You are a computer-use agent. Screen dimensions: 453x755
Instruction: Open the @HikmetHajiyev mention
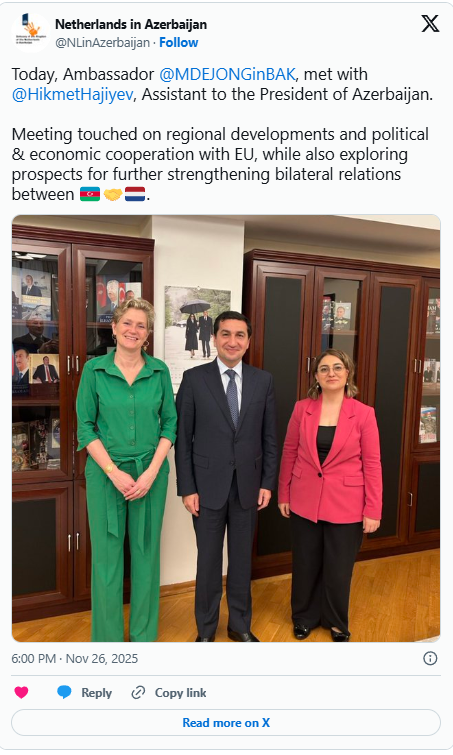72,94
